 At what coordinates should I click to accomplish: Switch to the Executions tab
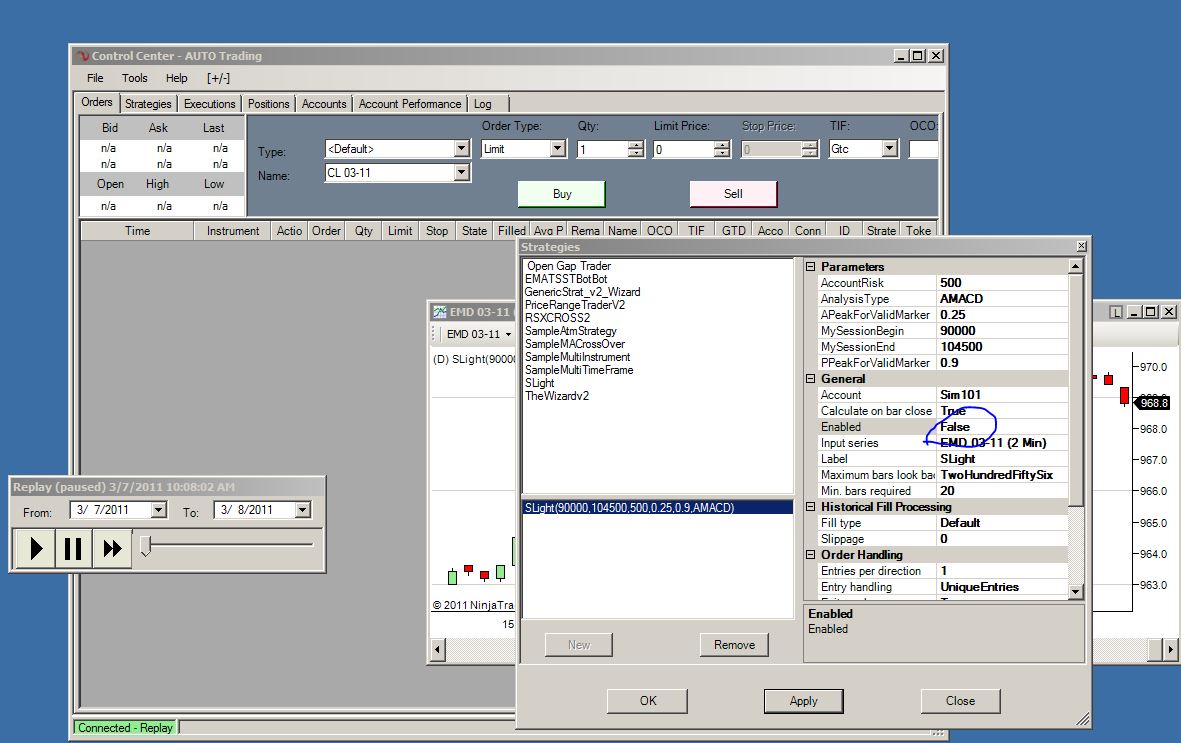coord(209,104)
